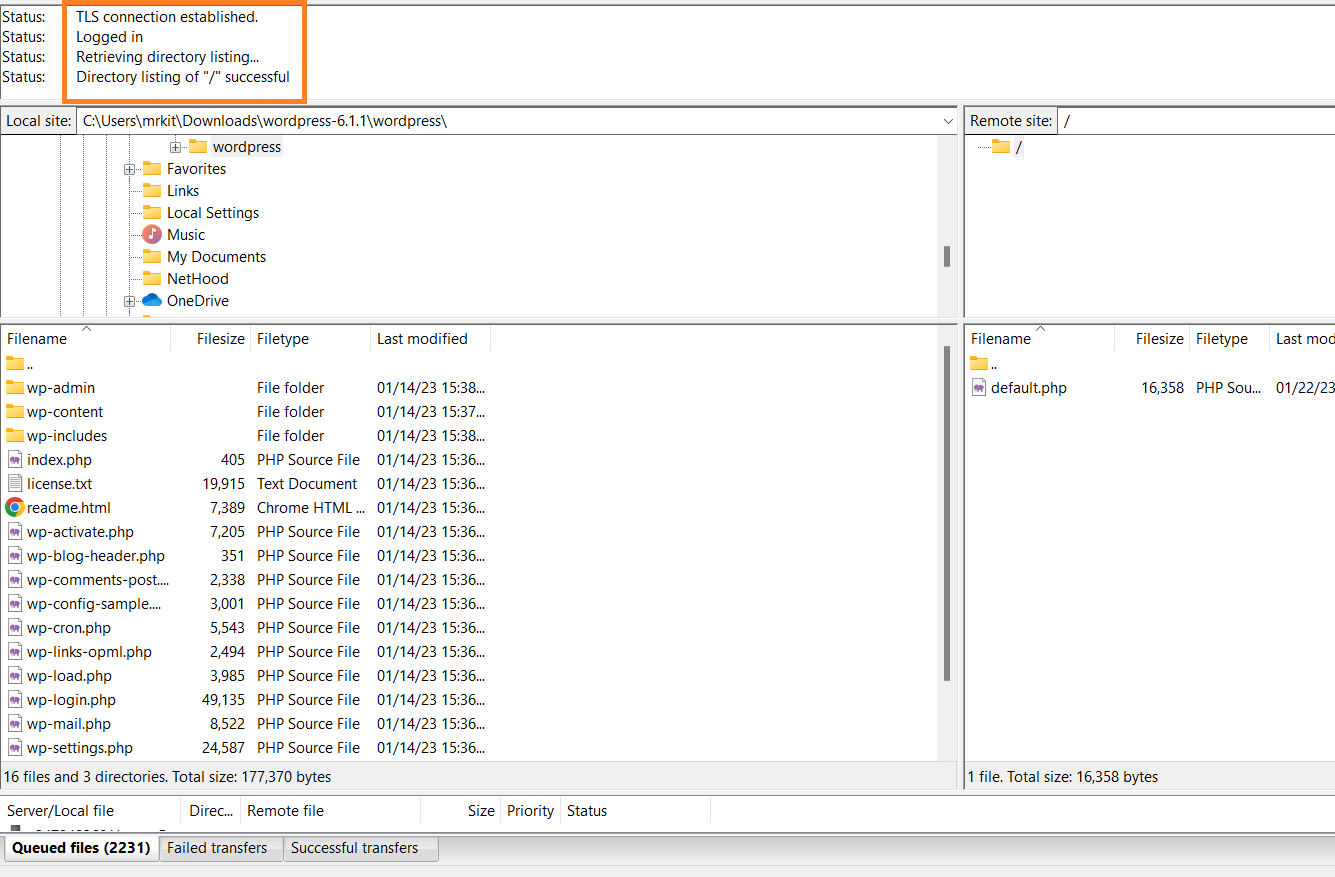Viewport: 1335px width, 877px height.
Task: Select the wp-blog-header.php file icon
Action: (x=15, y=556)
